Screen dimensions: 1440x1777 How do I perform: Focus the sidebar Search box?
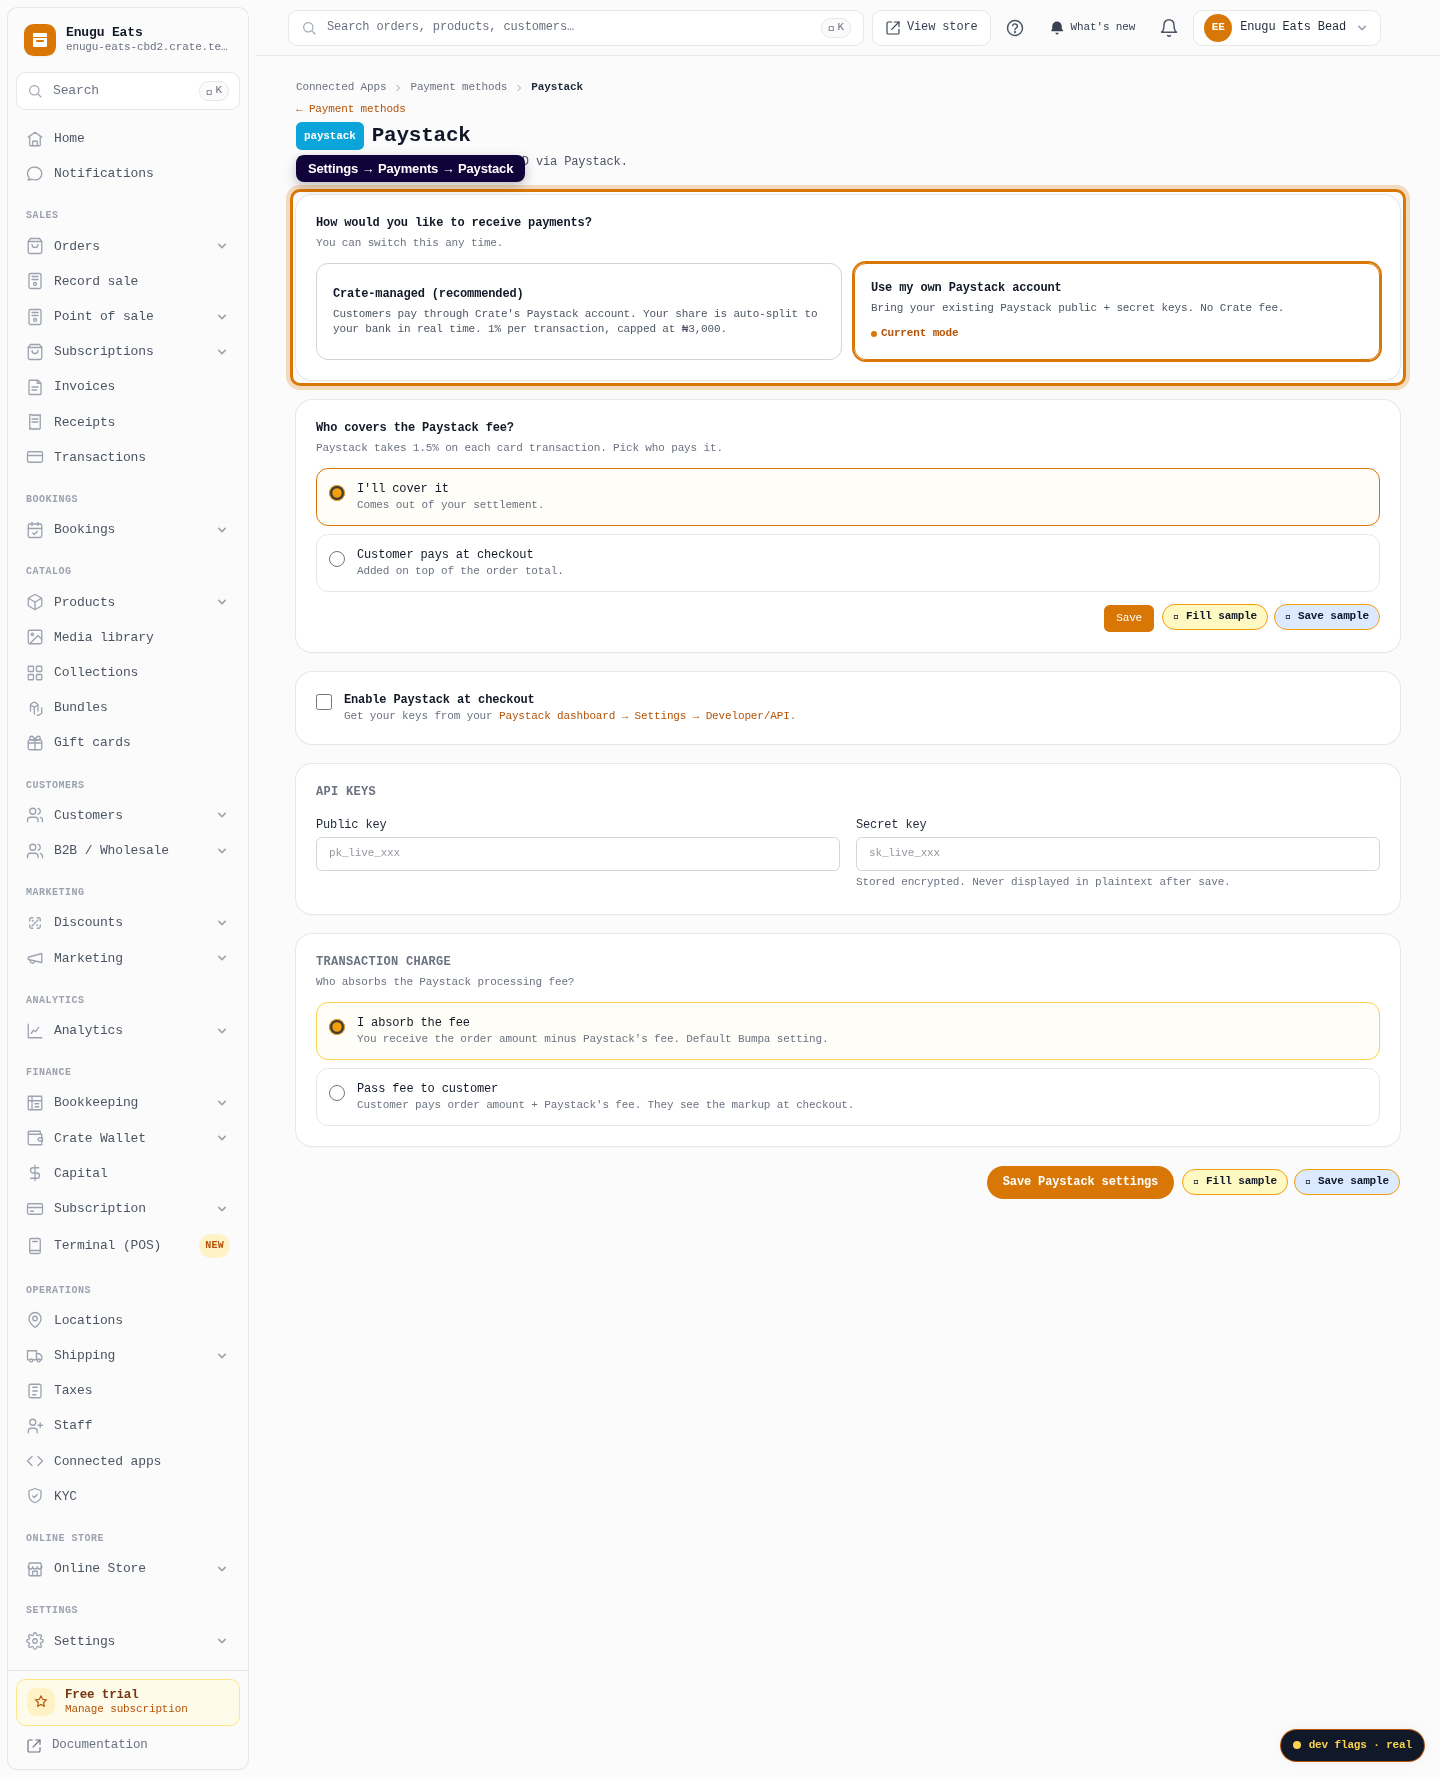tap(128, 91)
